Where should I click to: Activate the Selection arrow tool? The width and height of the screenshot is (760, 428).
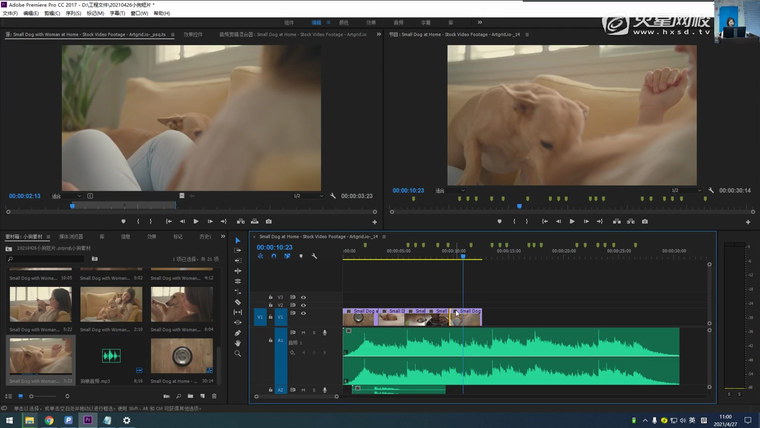(238, 240)
